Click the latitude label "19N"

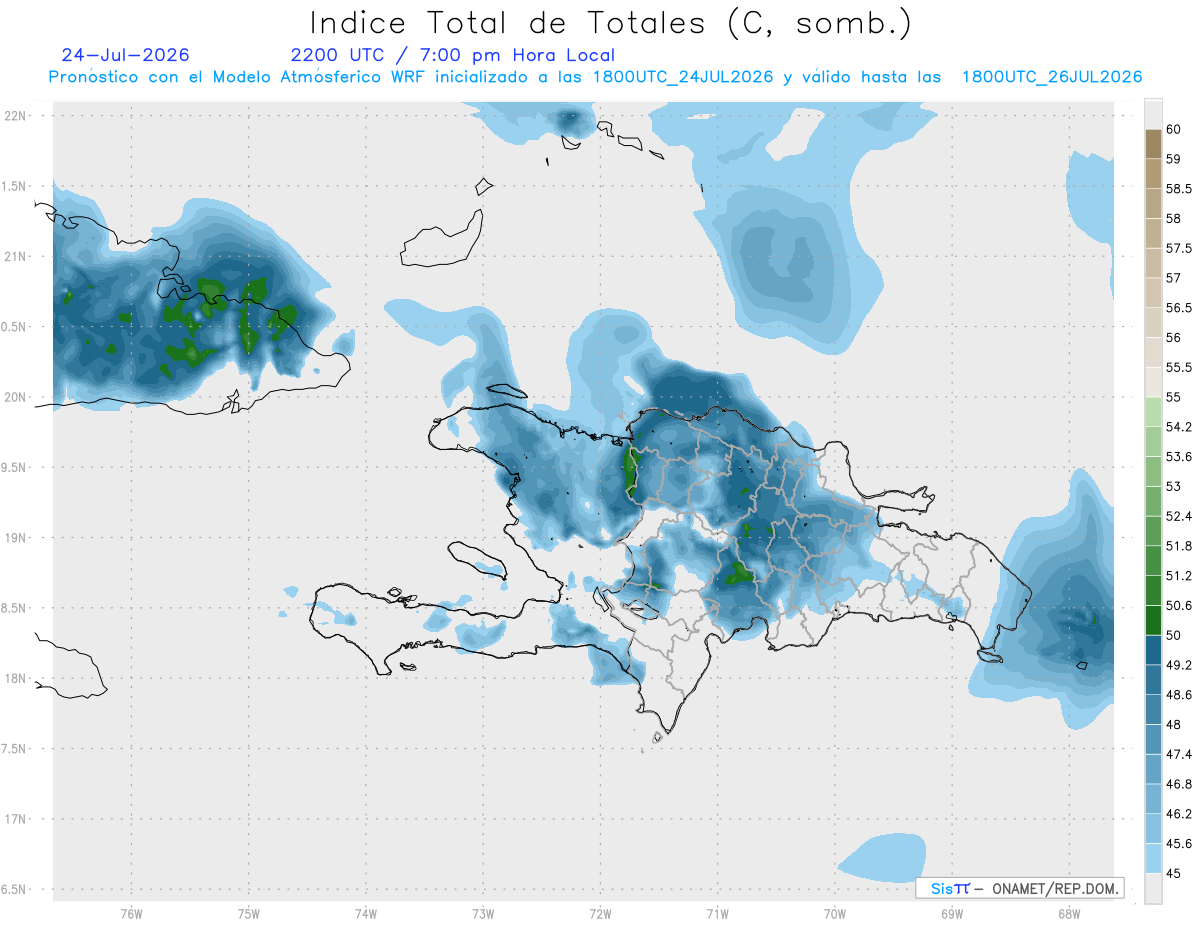(17, 537)
